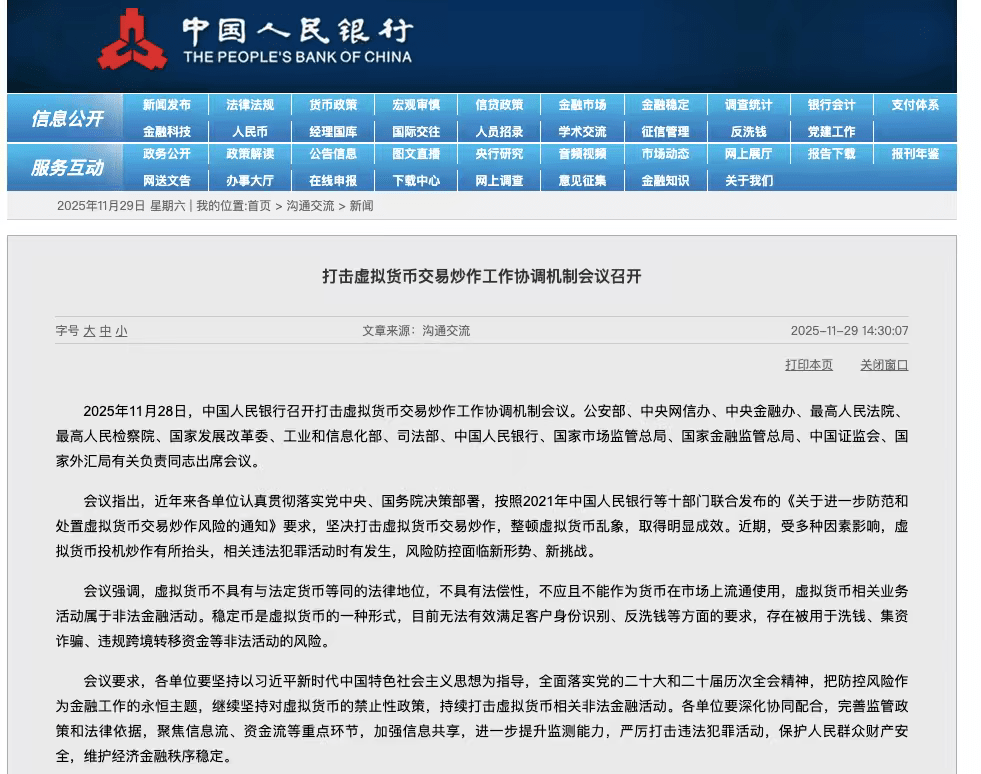Screen dimensions: 981x774
Task: Open the 关于我们 page
Action: pos(748,181)
